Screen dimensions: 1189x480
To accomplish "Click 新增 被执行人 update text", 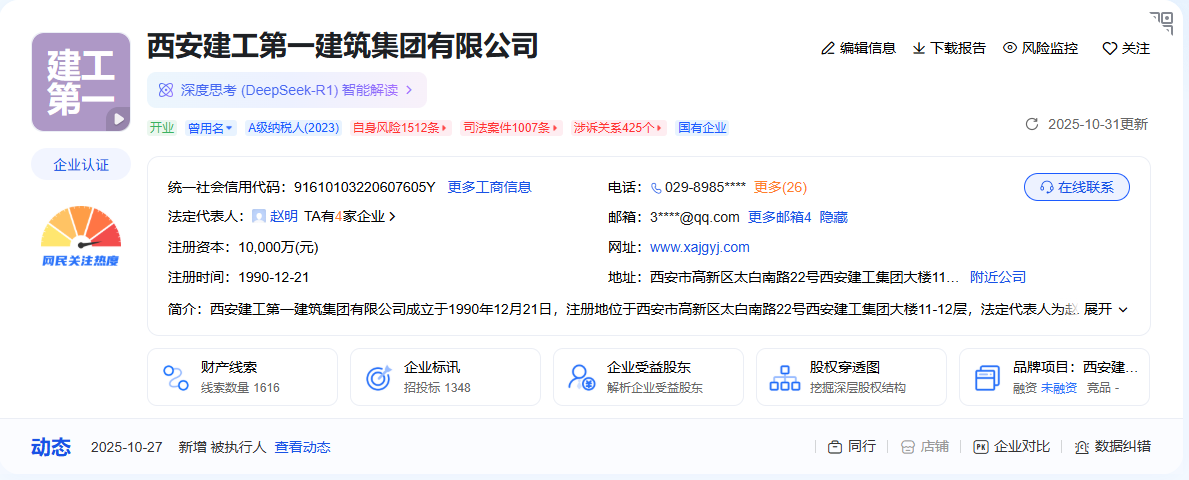I will point(222,447).
